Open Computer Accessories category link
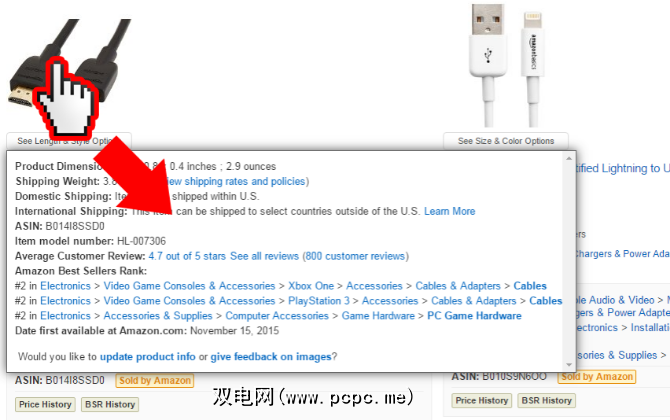 [277, 316]
